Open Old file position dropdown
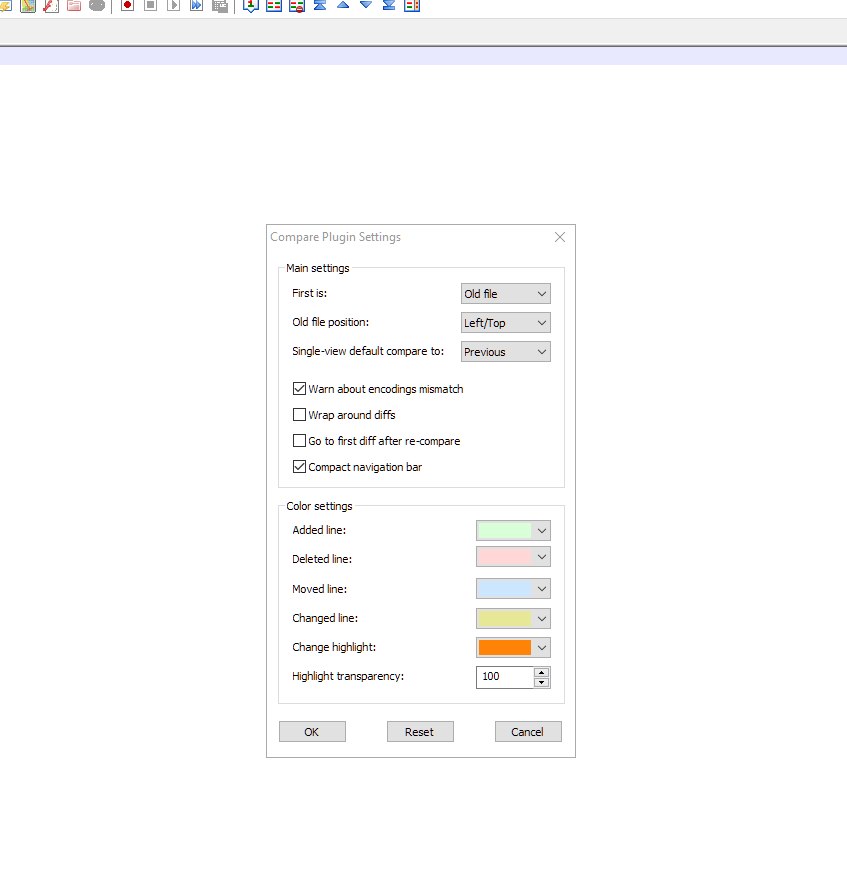The height and width of the screenshot is (885, 847). (506, 323)
